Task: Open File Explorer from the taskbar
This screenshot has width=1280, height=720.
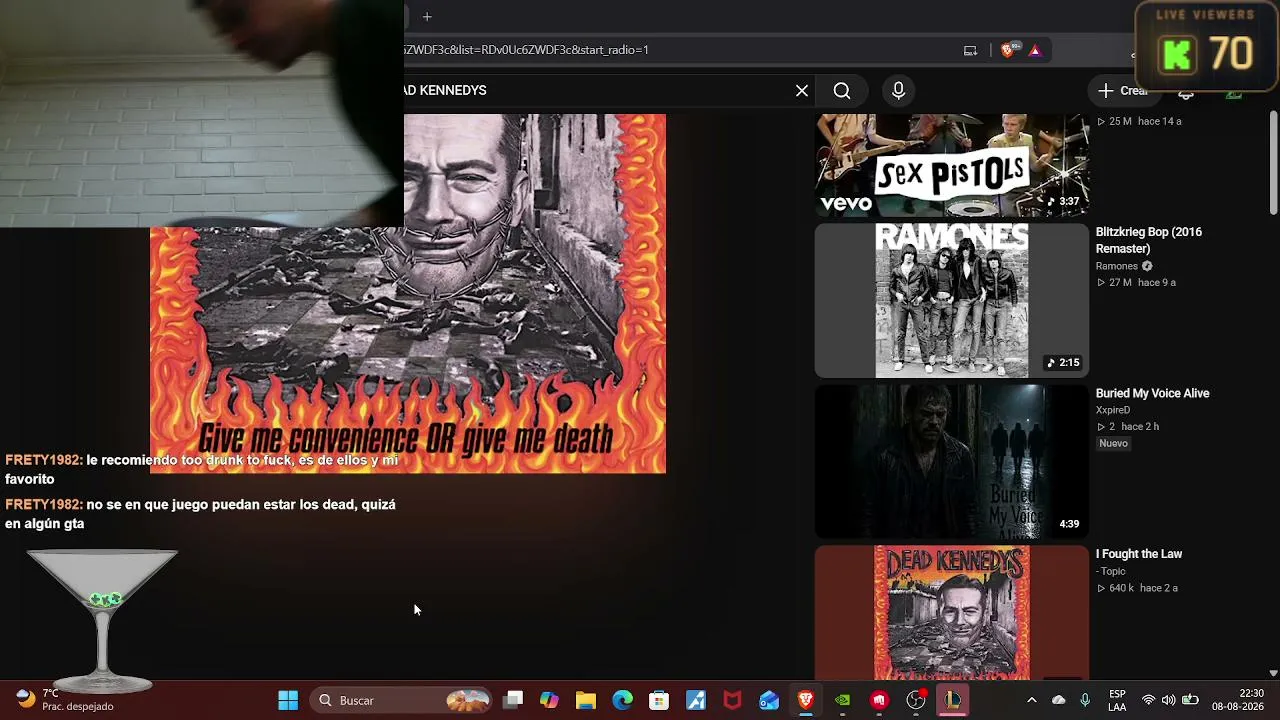Action: pos(586,701)
